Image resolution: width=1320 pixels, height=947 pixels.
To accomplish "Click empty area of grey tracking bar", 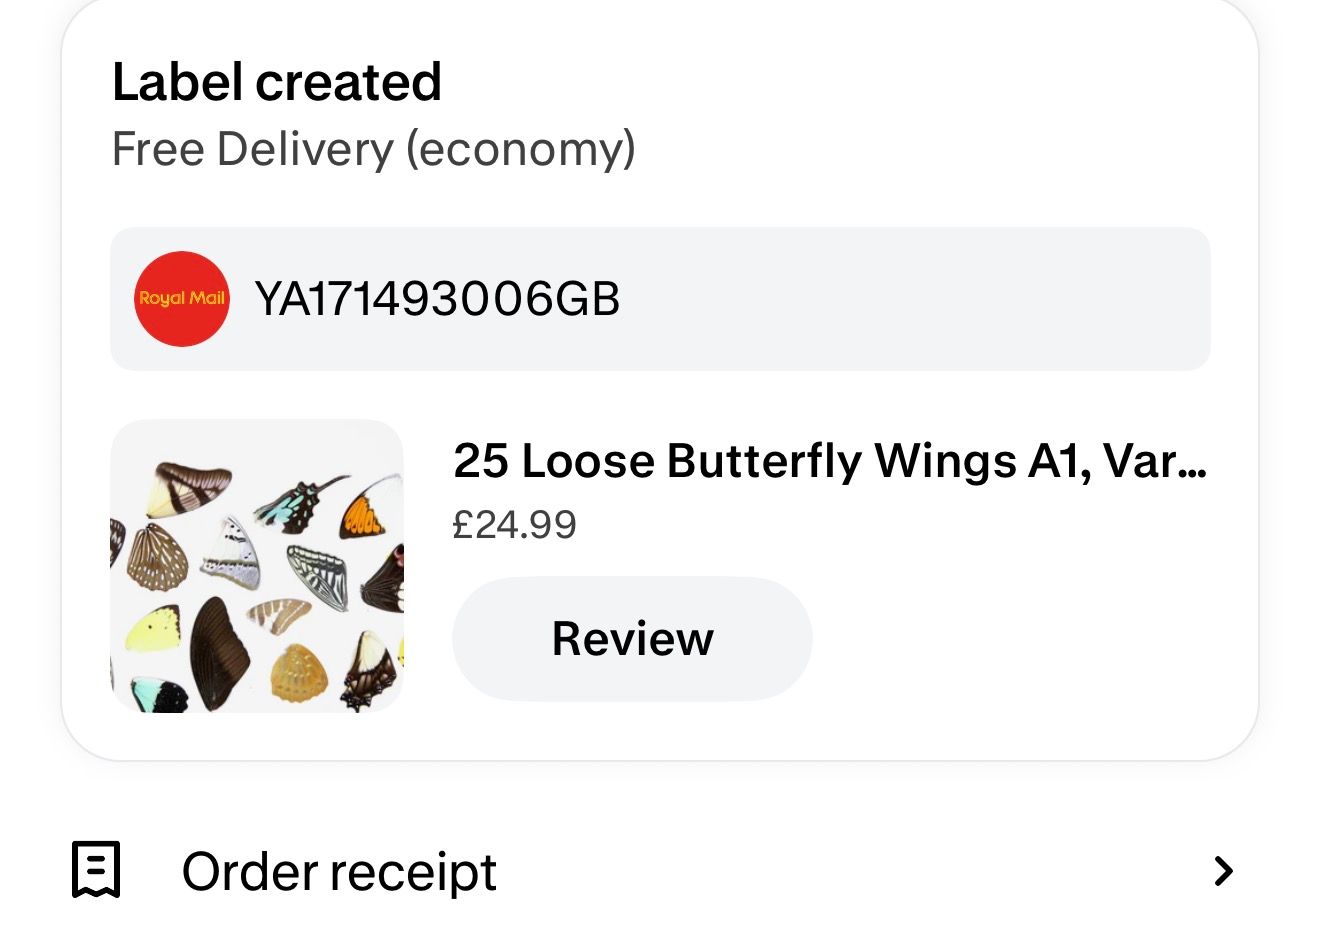I will (900, 299).
